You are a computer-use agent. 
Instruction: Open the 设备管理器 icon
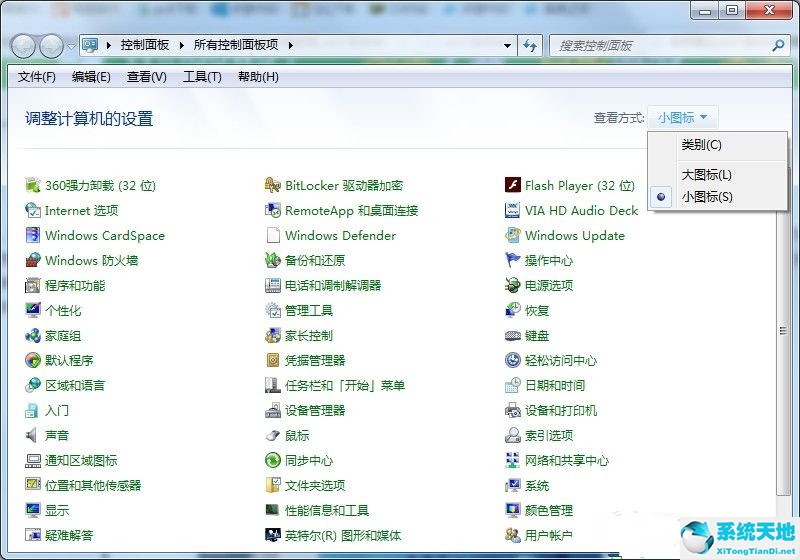coord(273,410)
